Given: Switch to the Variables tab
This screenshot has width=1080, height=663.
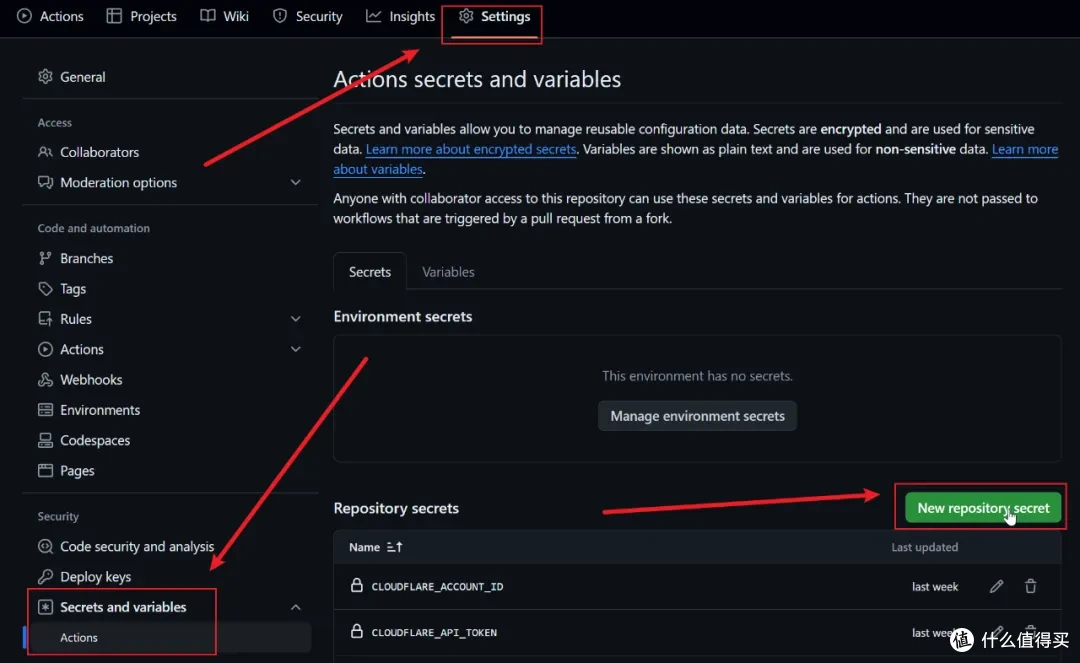Looking at the screenshot, I should coord(448,271).
